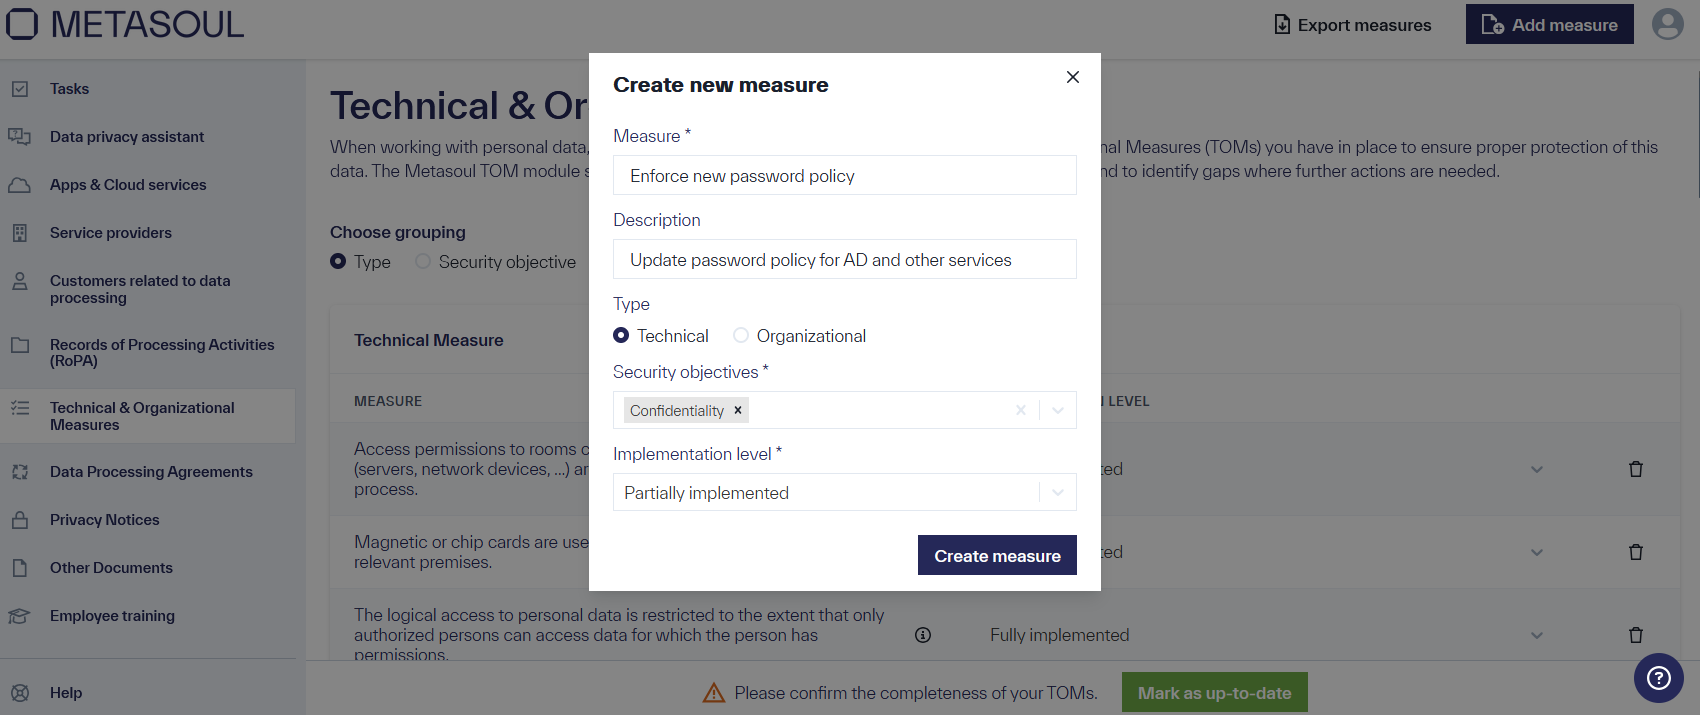Viewport: 1700px width, 715px height.
Task: Choose the Organizational type option
Action: tap(740, 335)
